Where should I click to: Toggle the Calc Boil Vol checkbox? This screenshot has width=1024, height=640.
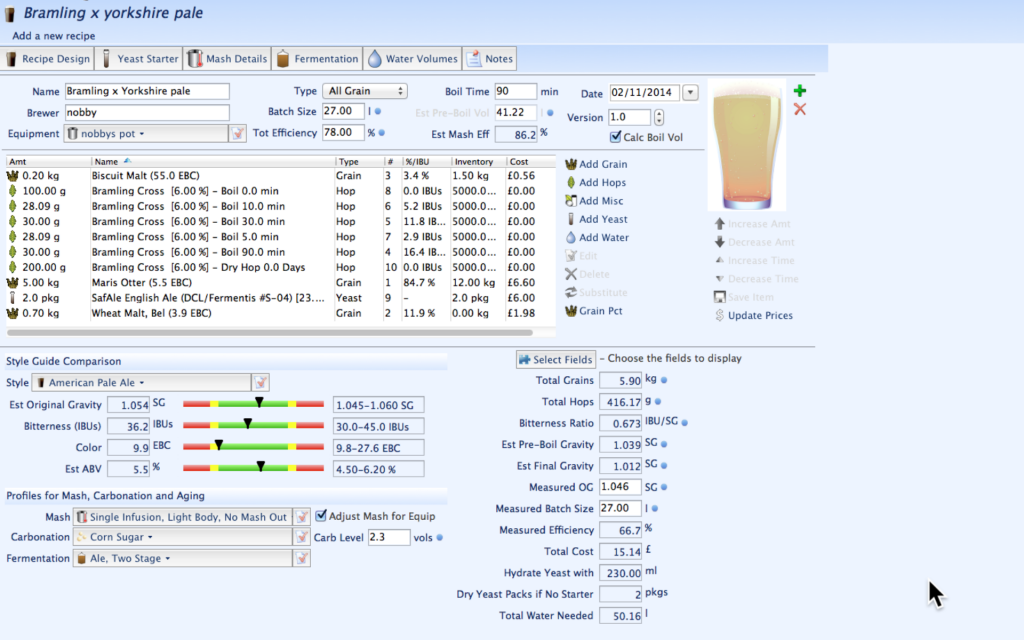point(615,136)
